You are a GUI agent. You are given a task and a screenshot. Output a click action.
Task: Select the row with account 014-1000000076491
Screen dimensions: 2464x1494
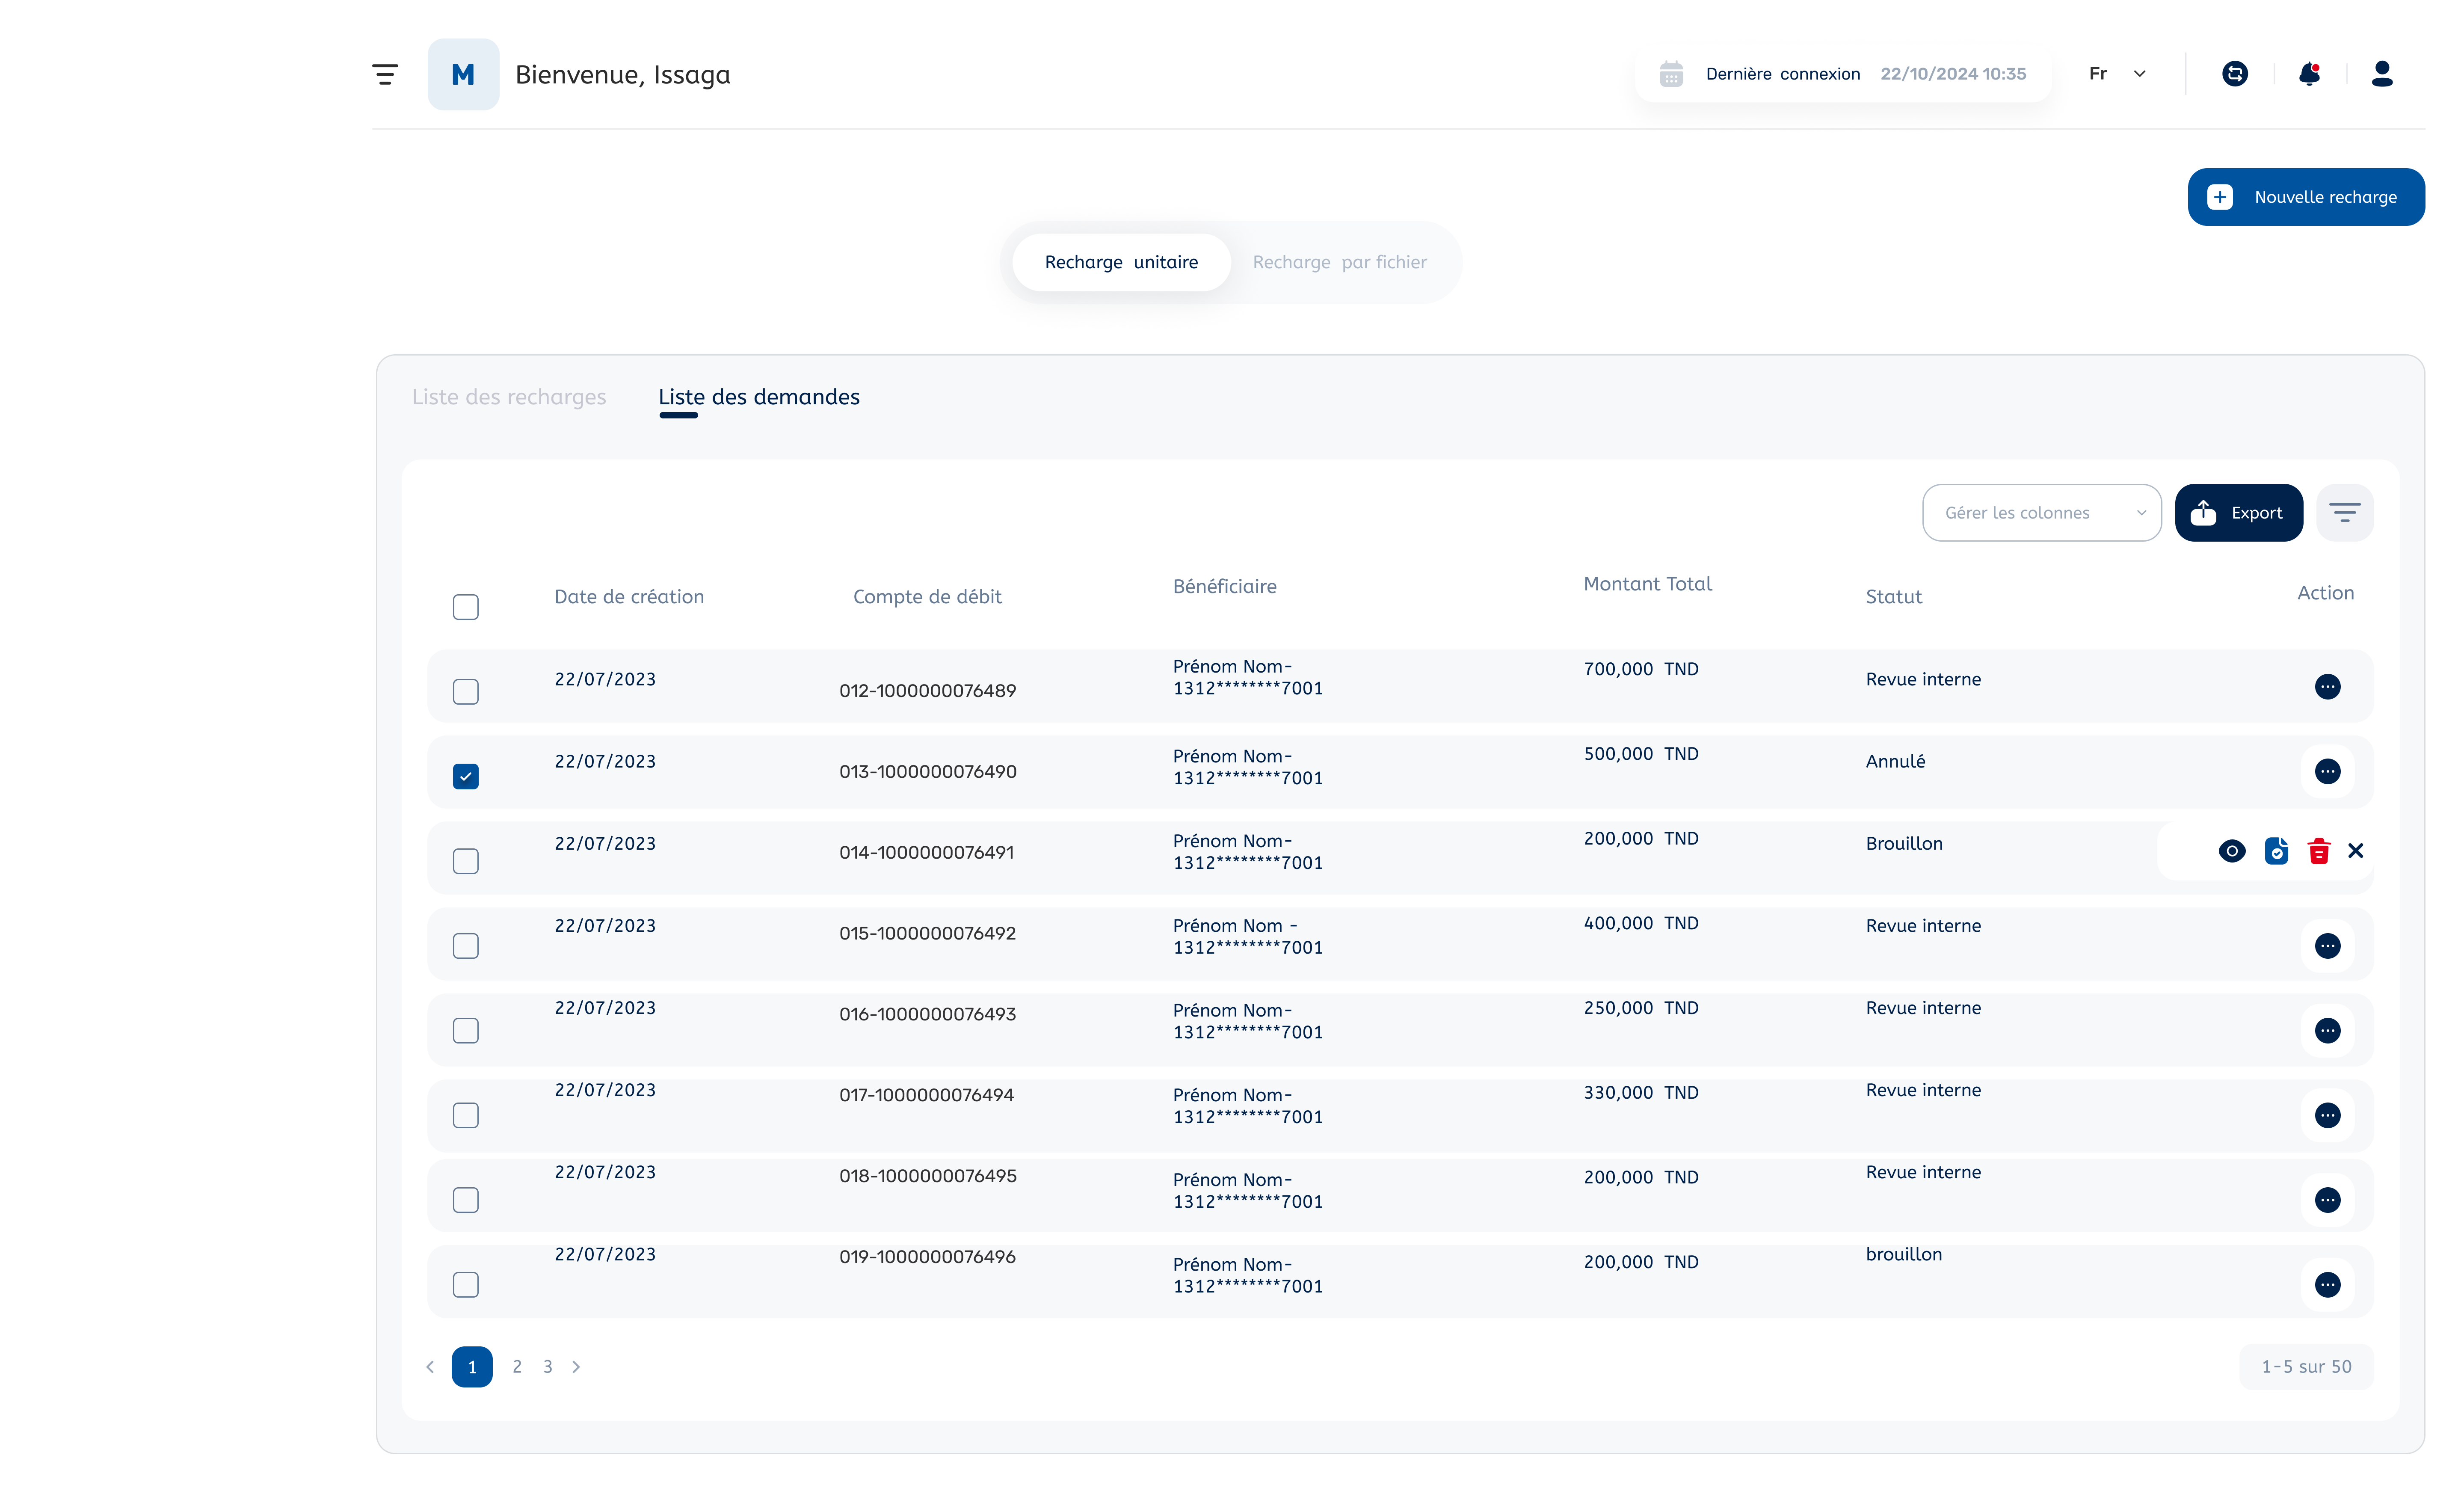[466, 861]
